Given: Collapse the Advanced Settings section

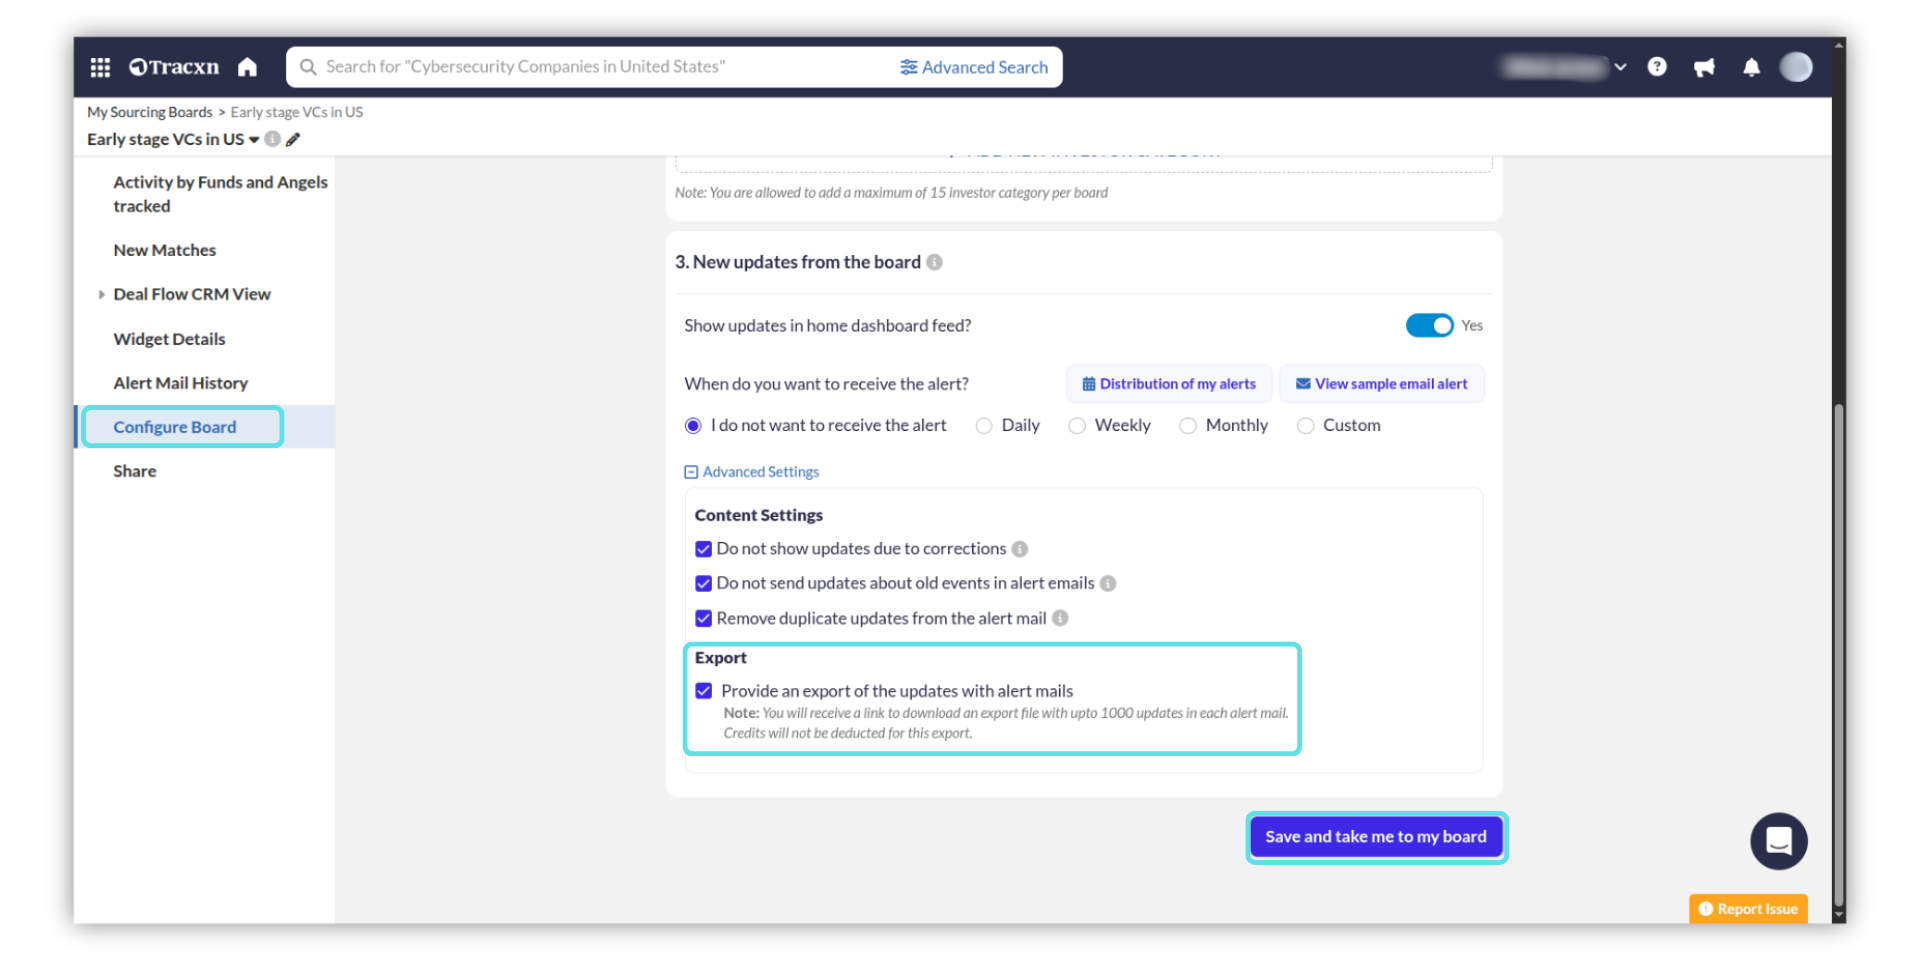Looking at the screenshot, I should point(691,472).
